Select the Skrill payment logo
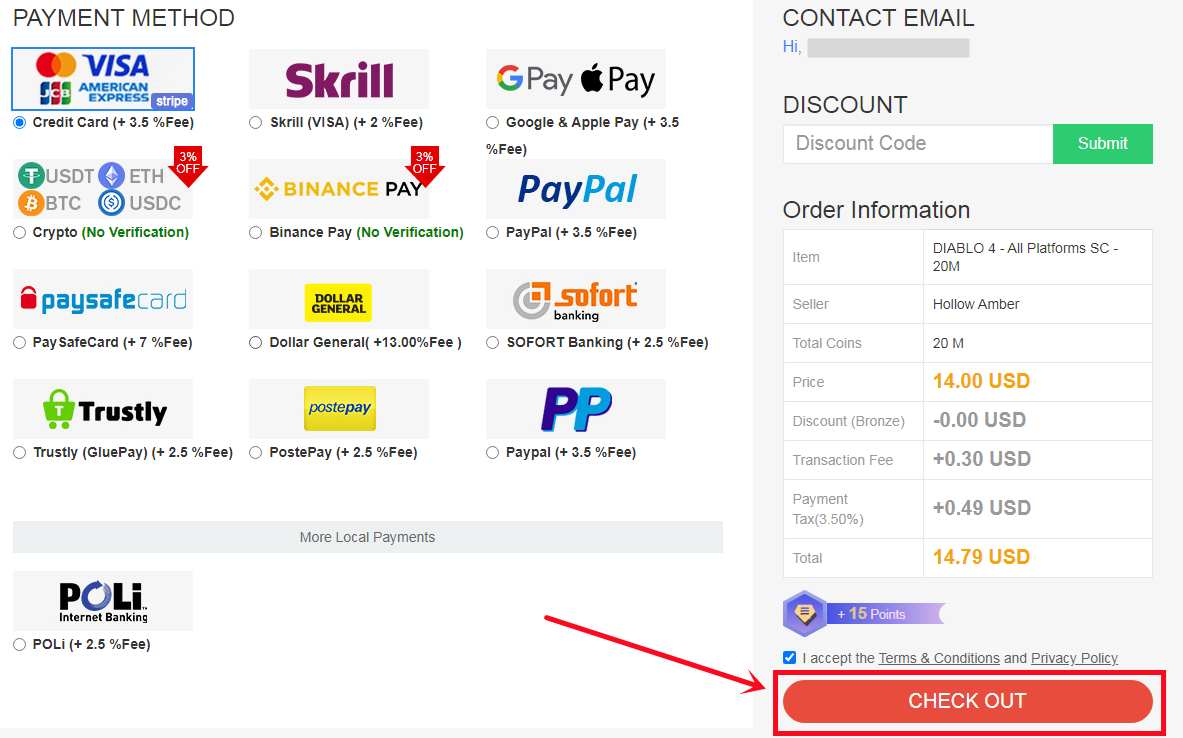This screenshot has height=738, width=1183. [x=339, y=79]
